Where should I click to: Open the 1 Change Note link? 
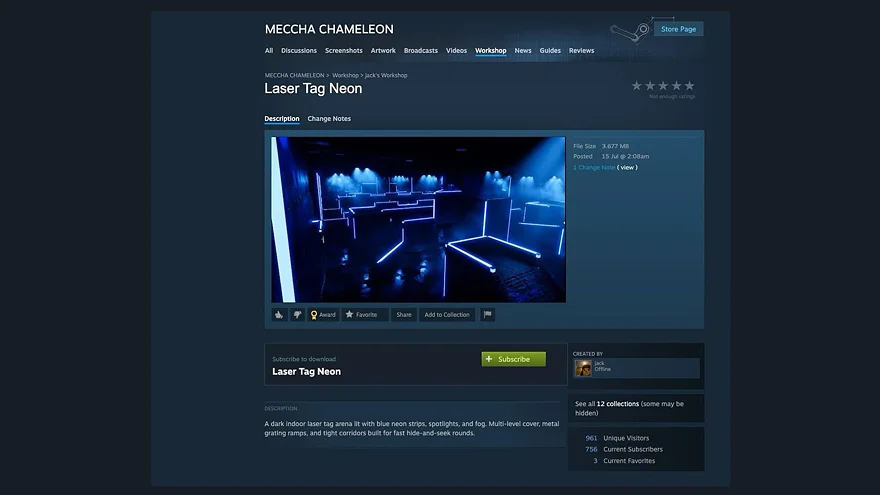point(594,167)
